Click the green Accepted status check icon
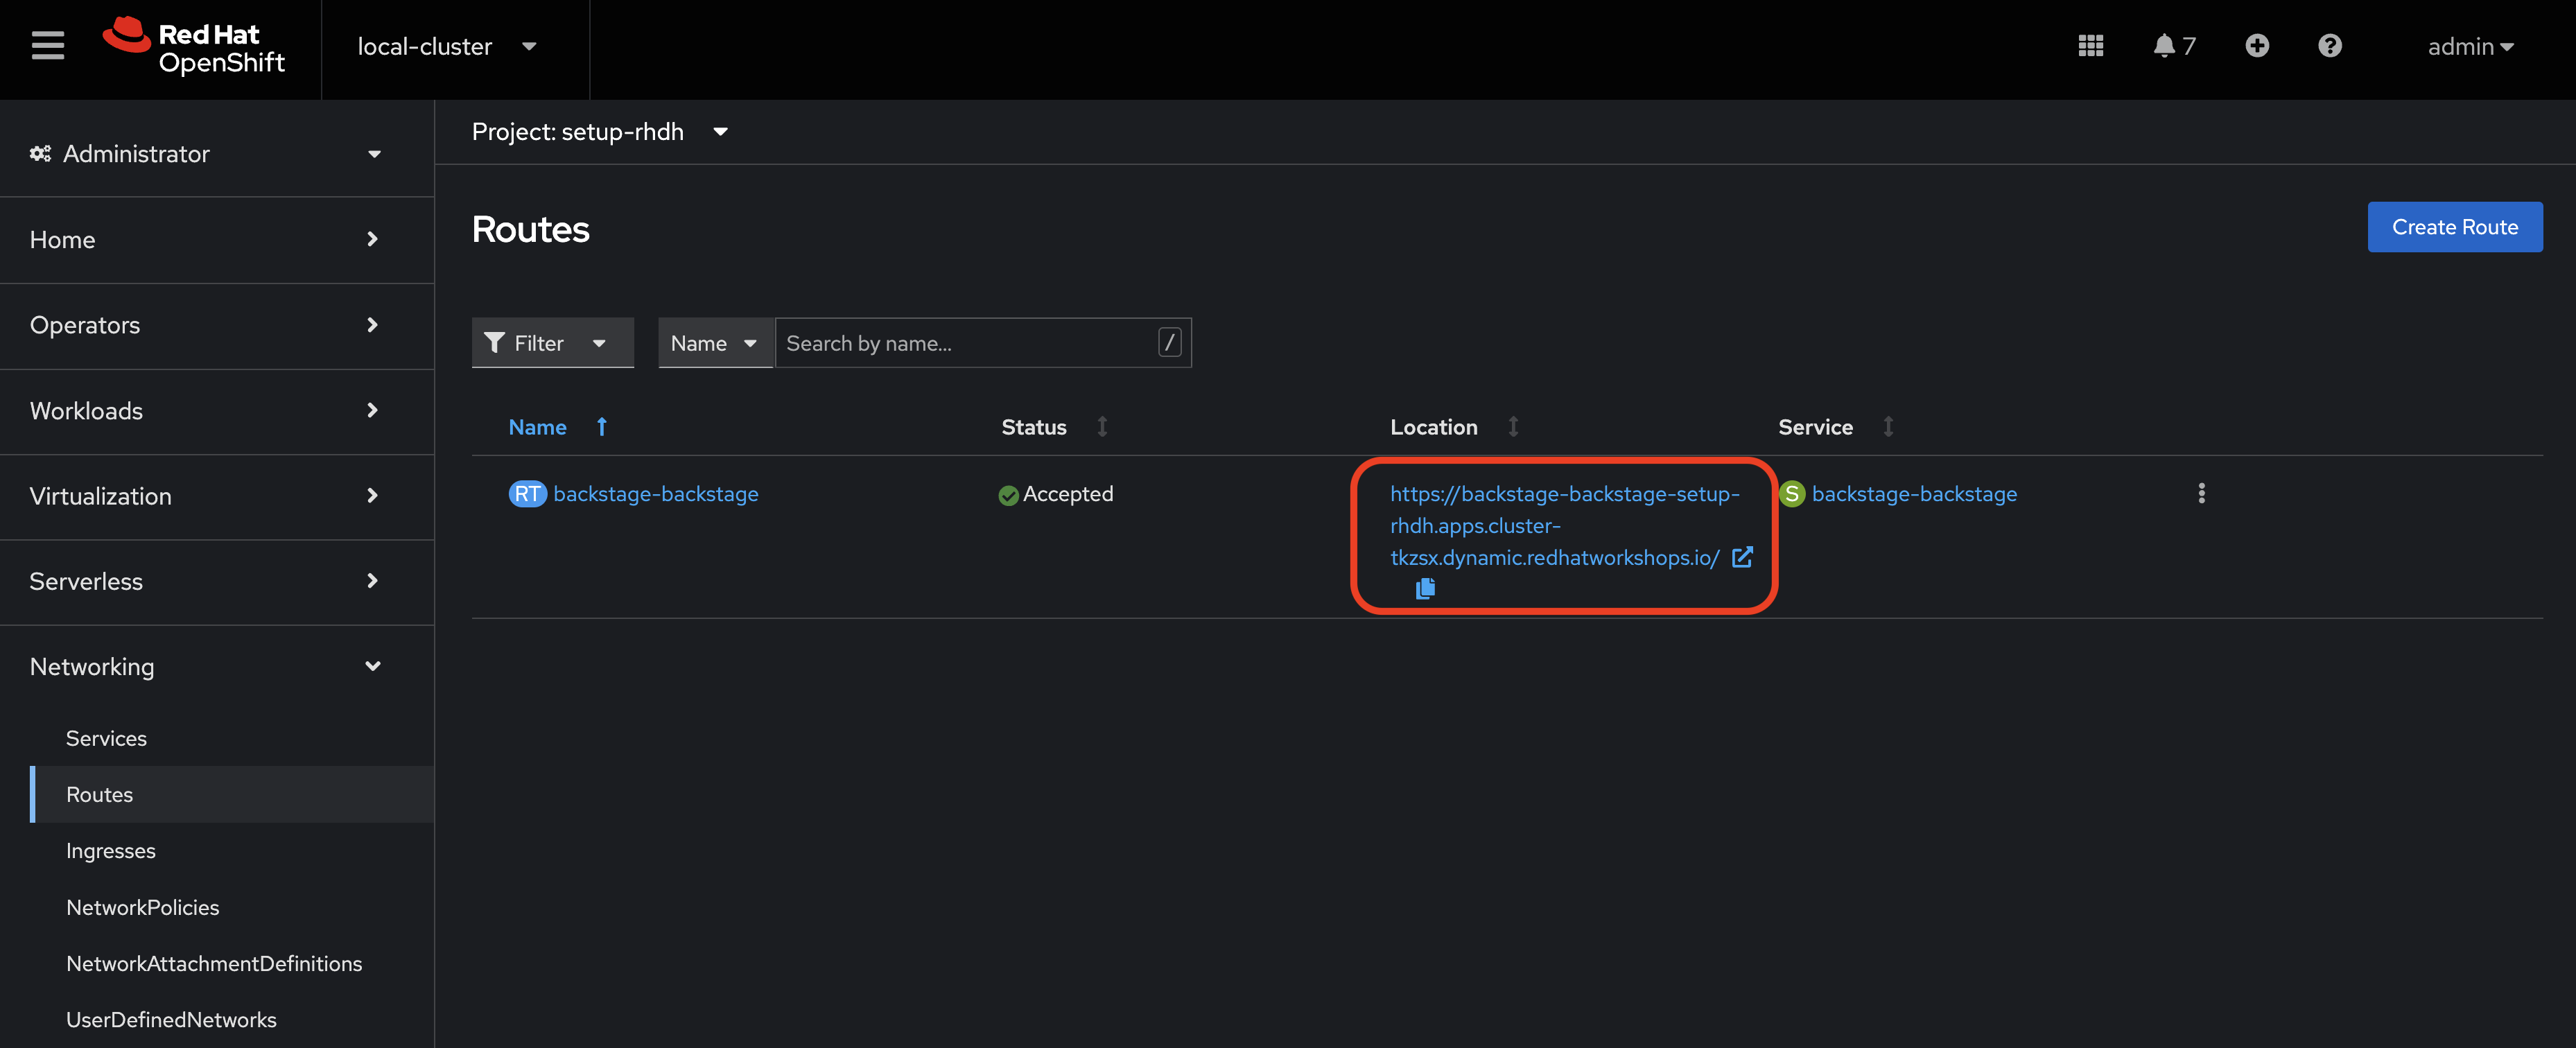The height and width of the screenshot is (1048, 2576). (1008, 495)
